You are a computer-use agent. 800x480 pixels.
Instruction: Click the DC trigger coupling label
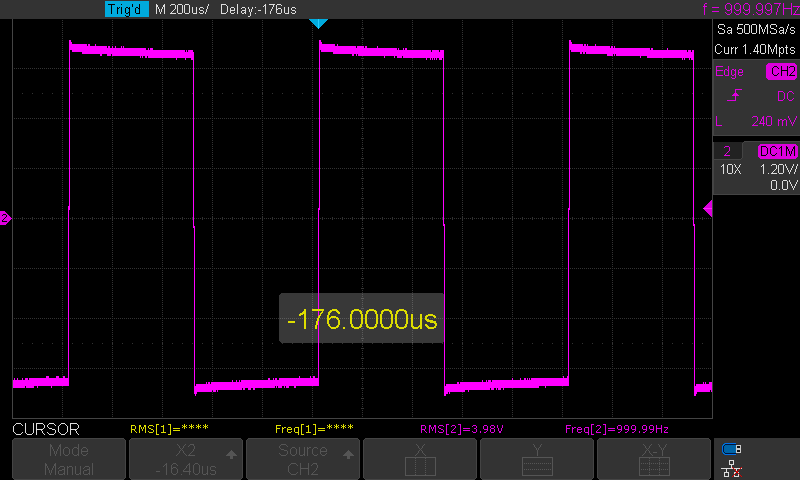click(x=786, y=96)
